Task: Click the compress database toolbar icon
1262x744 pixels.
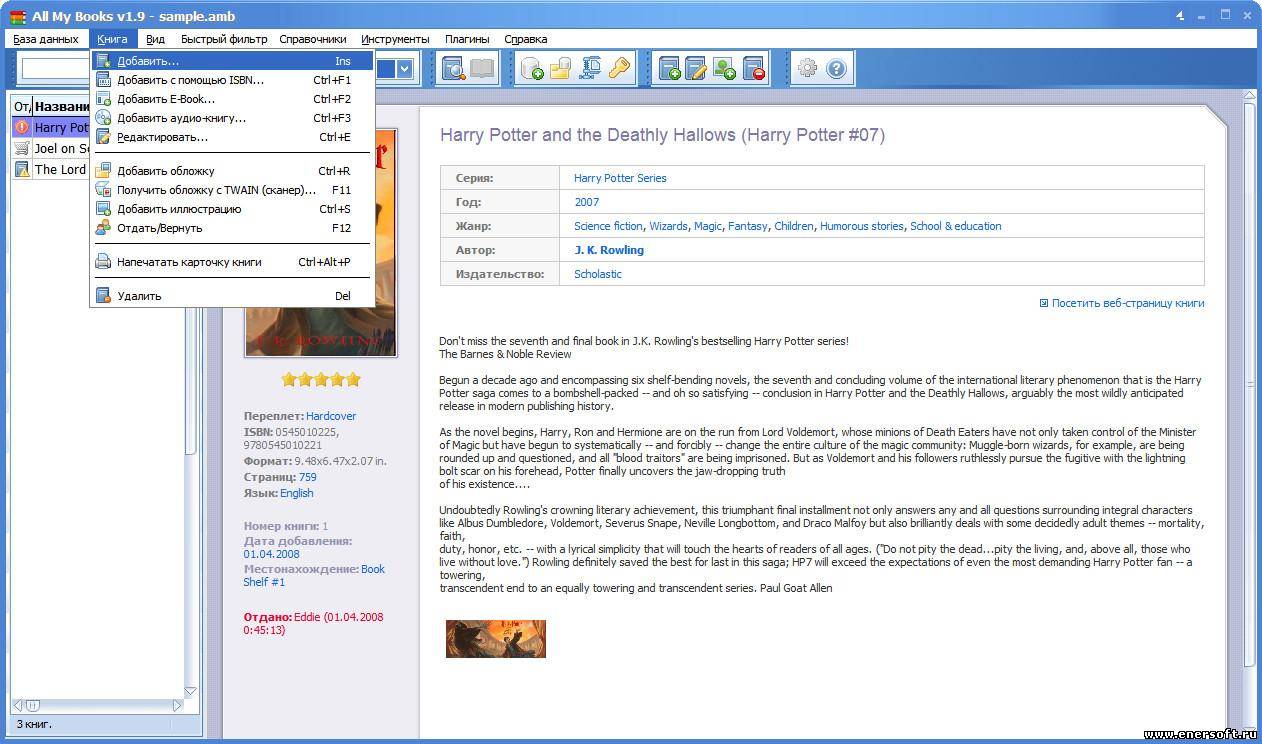Action: (590, 69)
